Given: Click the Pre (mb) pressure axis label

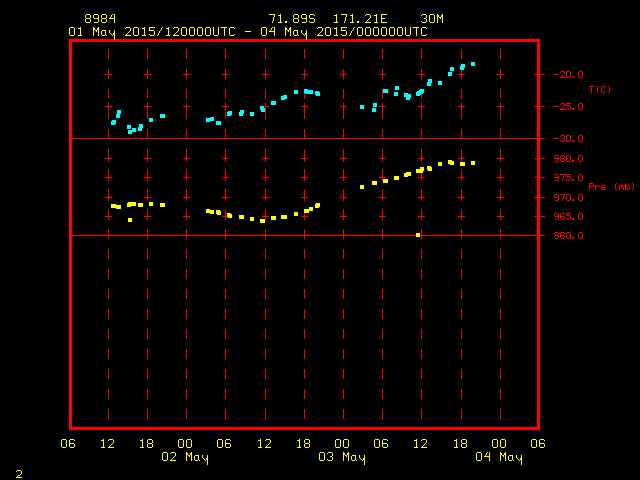Looking at the screenshot, I should coord(611,187).
